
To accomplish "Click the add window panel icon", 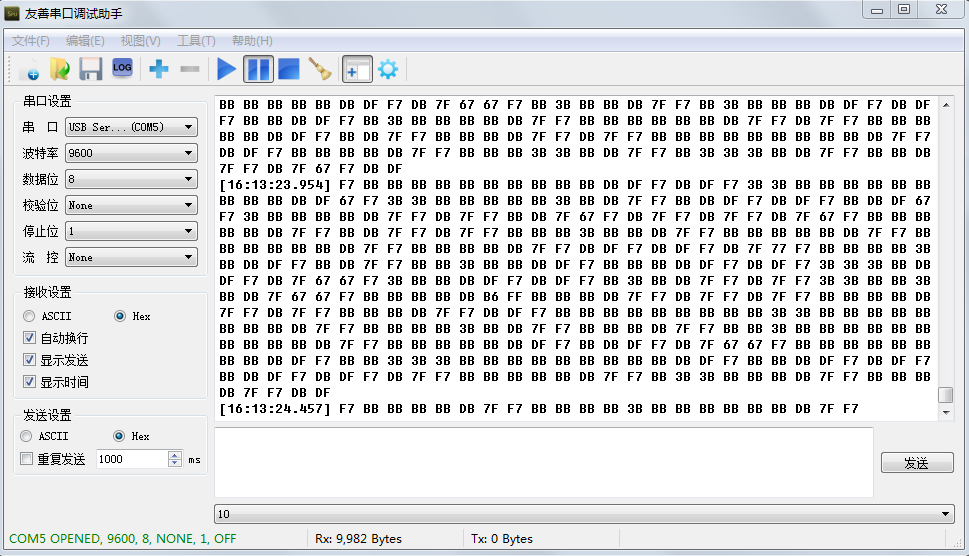I will tap(357, 69).
